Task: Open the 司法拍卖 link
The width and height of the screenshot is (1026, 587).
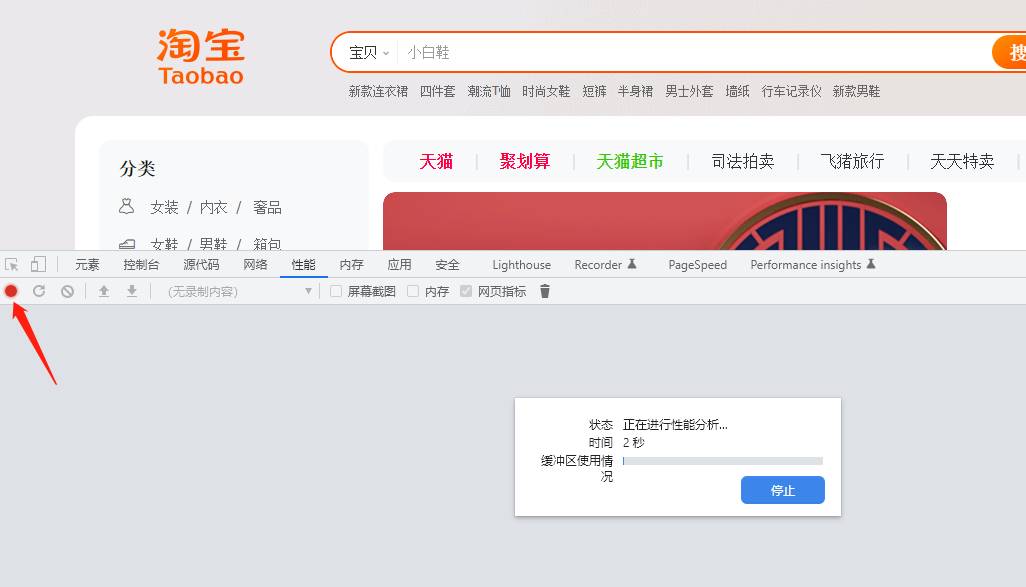Action: [743, 161]
